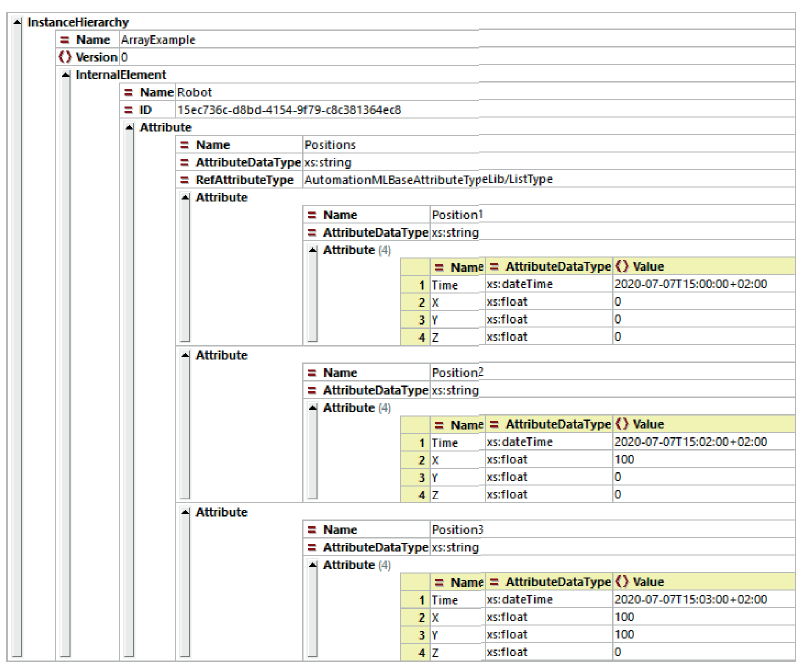
Task: Click the Value braces icon in Position1 table header
Action: click(x=622, y=267)
